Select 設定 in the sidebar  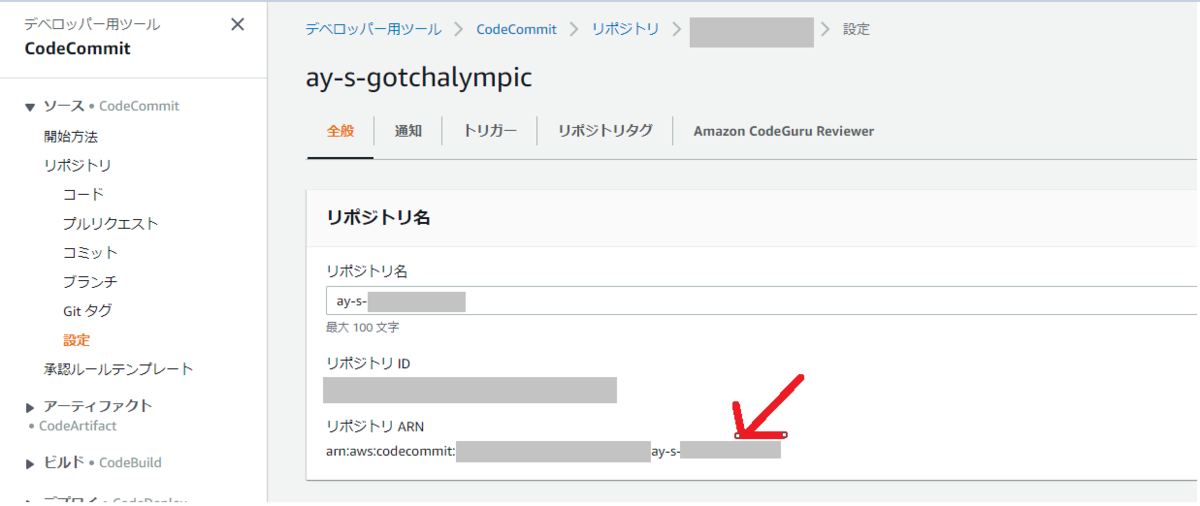pyautogui.click(x=76, y=340)
